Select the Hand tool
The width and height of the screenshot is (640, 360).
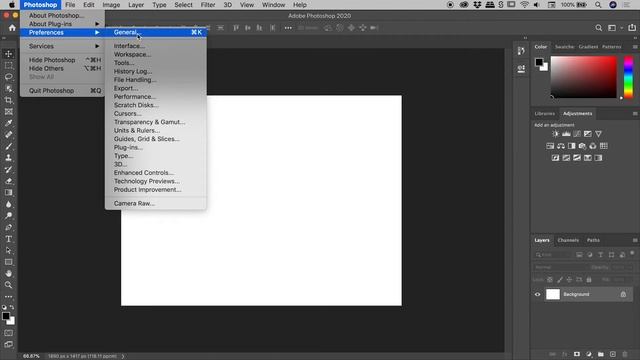pyautogui.click(x=9, y=273)
